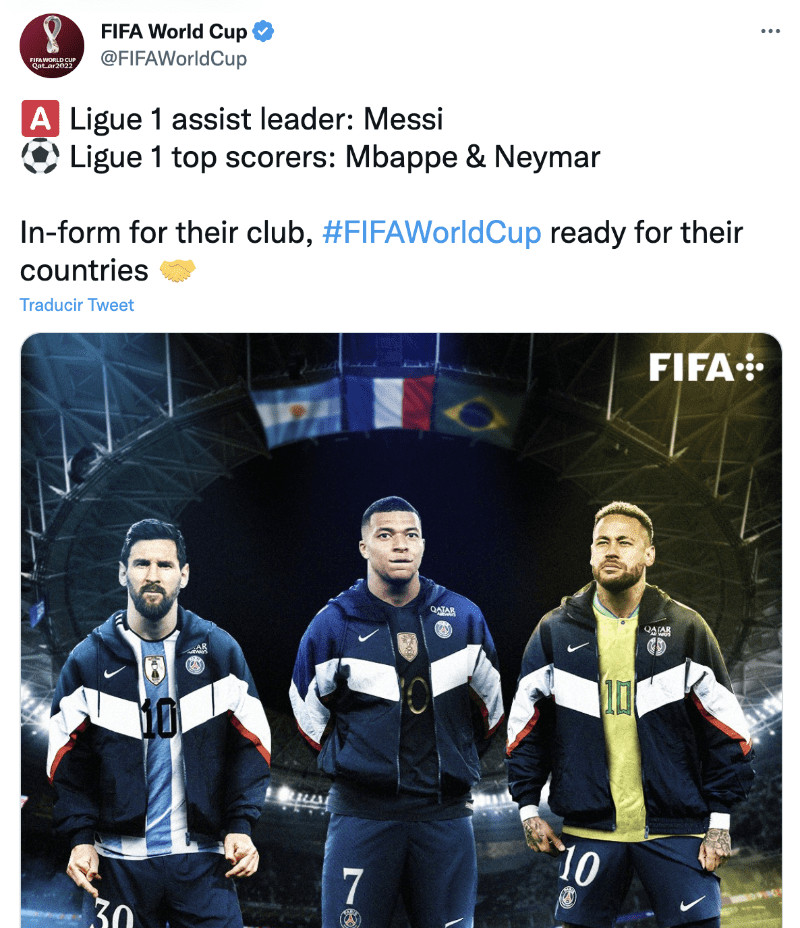This screenshot has height=928, width=800.
Task: Click the Brazil flag in the image
Action: [476, 413]
